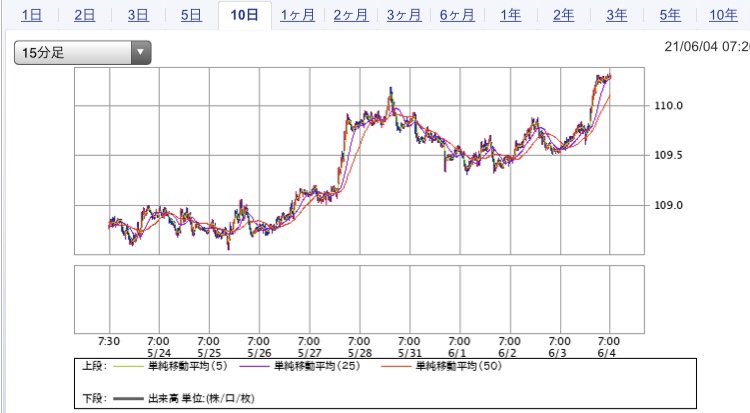Screen dimensions: 750x413
Task: Click the 5/28 date axis label
Action: click(360, 353)
